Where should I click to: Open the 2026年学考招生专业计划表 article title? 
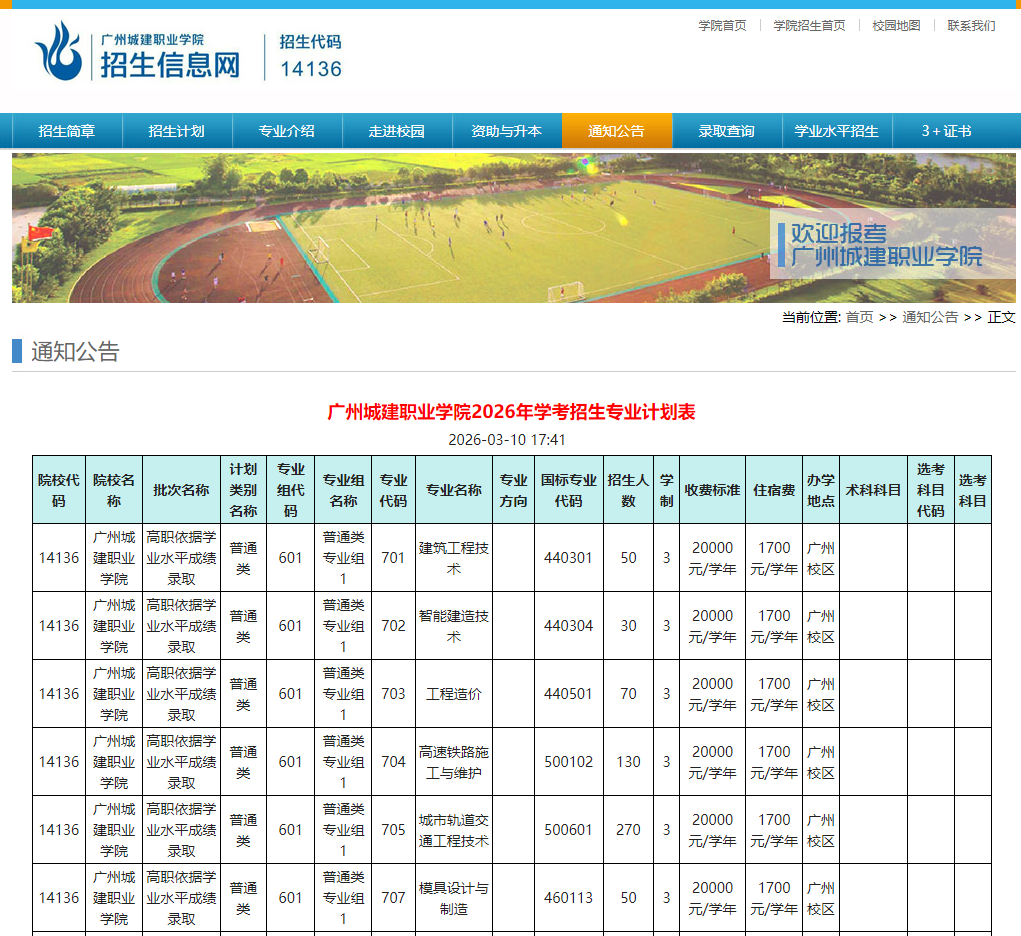(x=510, y=411)
